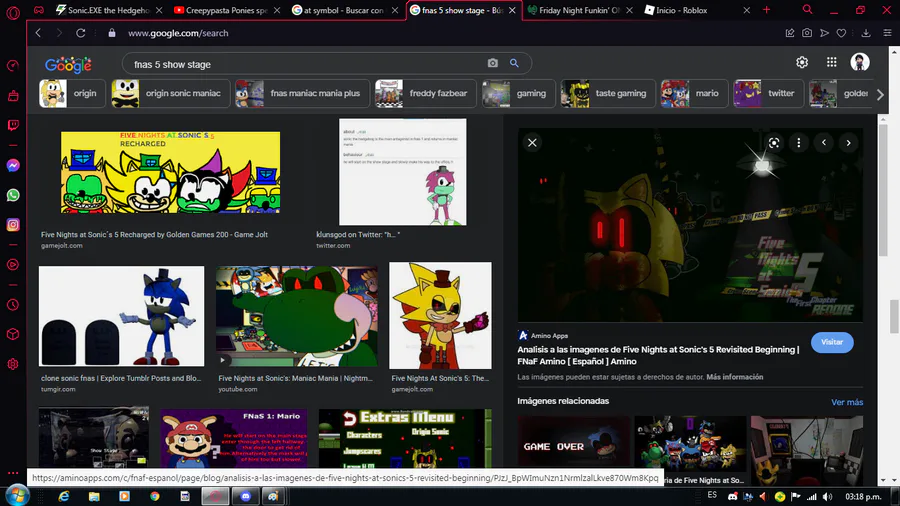
Task: Click Ver más related images link
Action: pyautogui.click(x=847, y=402)
